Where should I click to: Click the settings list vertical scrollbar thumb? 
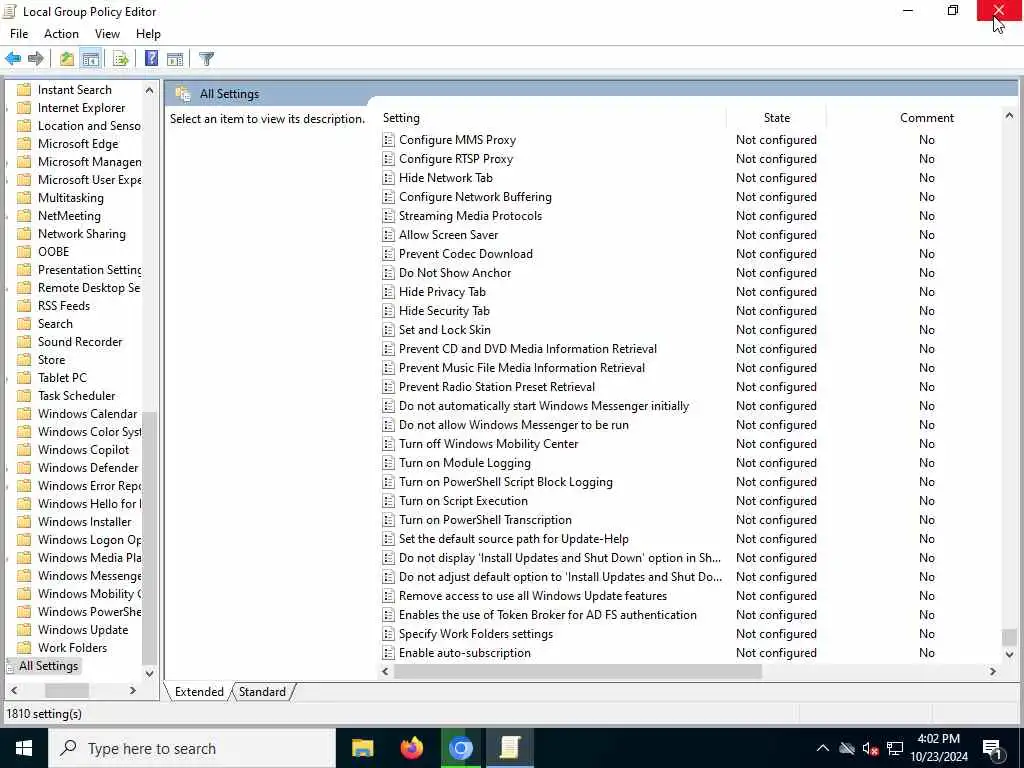coord(1009,637)
